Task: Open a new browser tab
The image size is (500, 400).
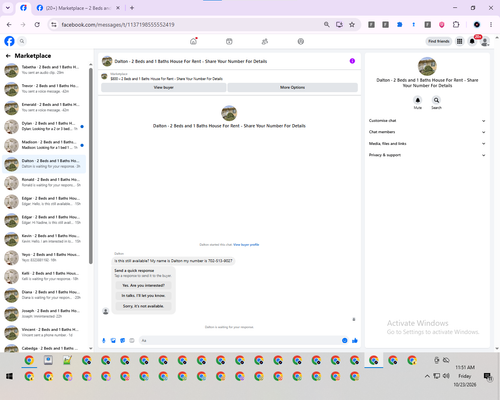Action: point(132,8)
